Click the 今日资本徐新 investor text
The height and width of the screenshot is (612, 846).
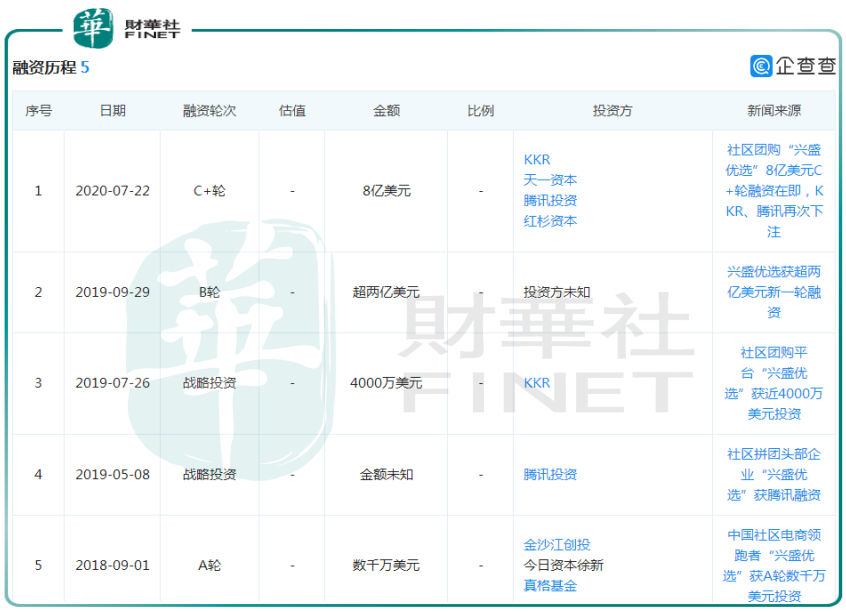coord(563,566)
